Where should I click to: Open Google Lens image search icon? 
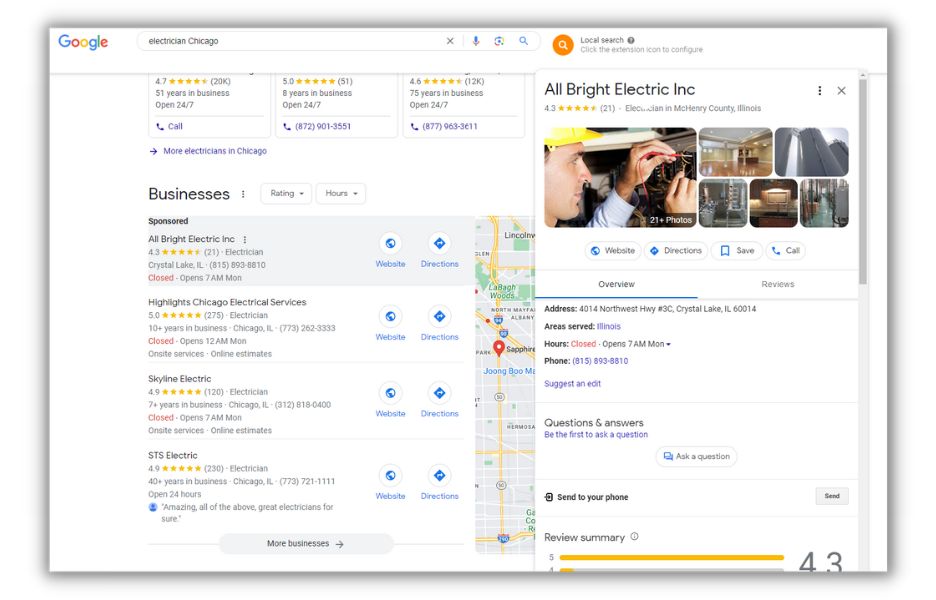click(499, 41)
